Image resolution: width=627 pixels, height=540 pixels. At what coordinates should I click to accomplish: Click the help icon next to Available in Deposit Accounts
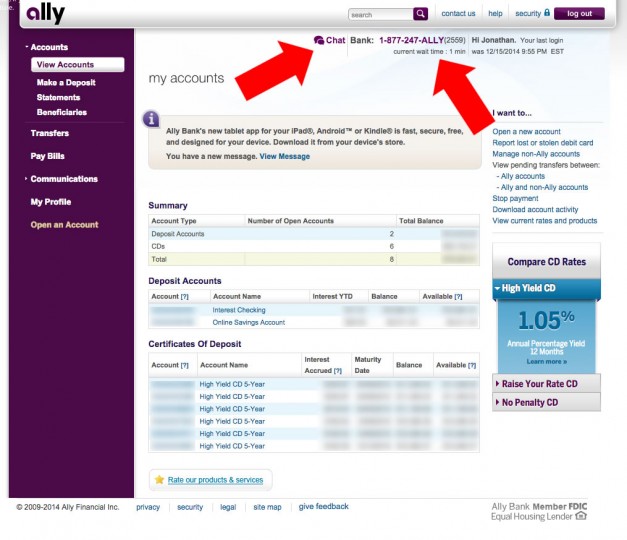(458, 296)
